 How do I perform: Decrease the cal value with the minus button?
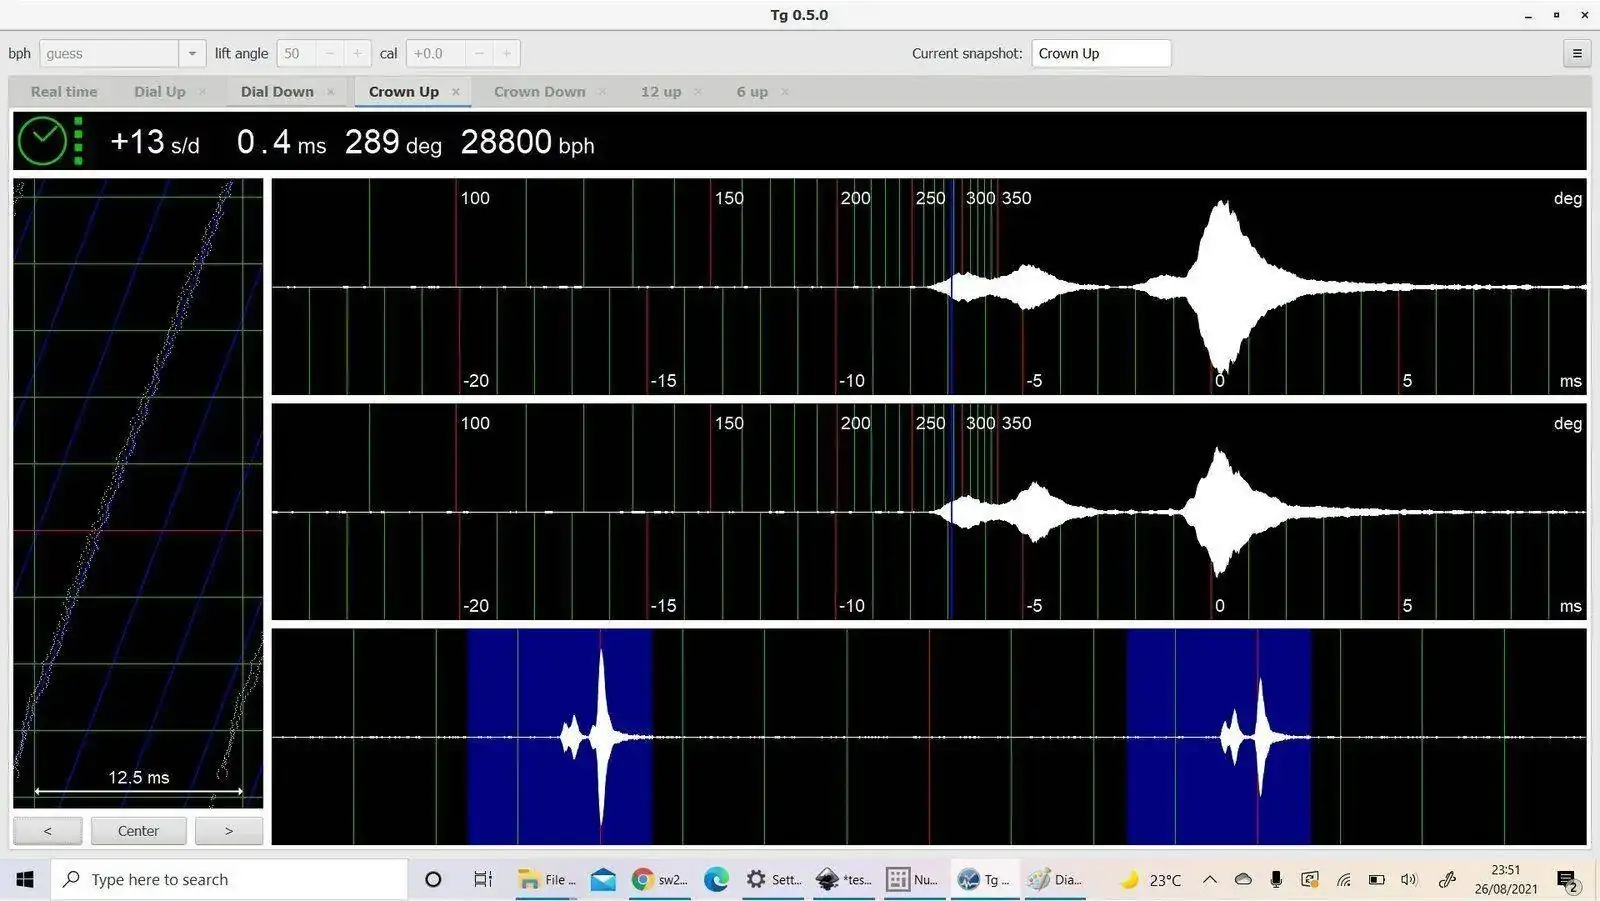tap(479, 54)
